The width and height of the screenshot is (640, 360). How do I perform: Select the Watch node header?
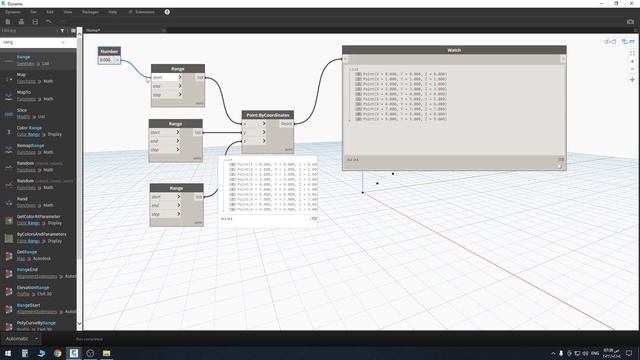coord(454,50)
